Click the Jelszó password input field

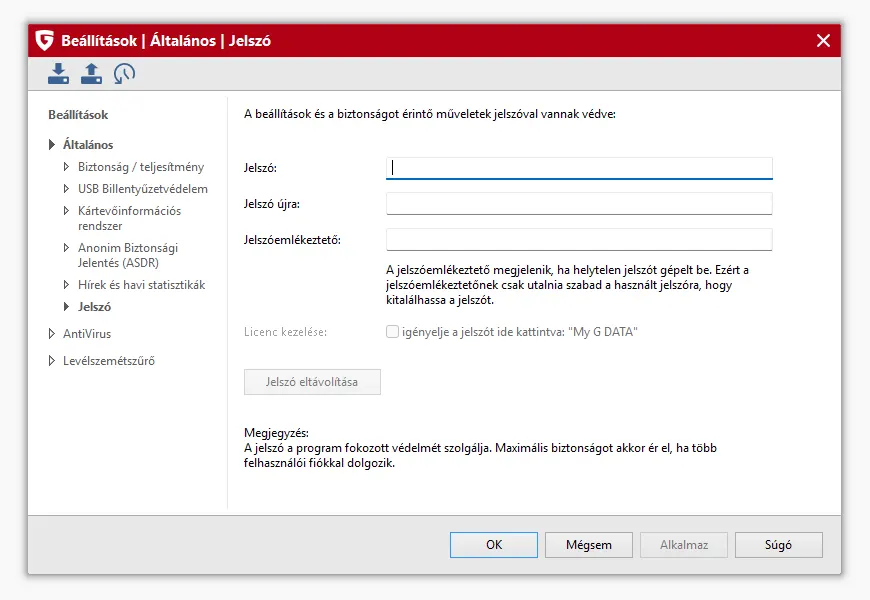[579, 168]
